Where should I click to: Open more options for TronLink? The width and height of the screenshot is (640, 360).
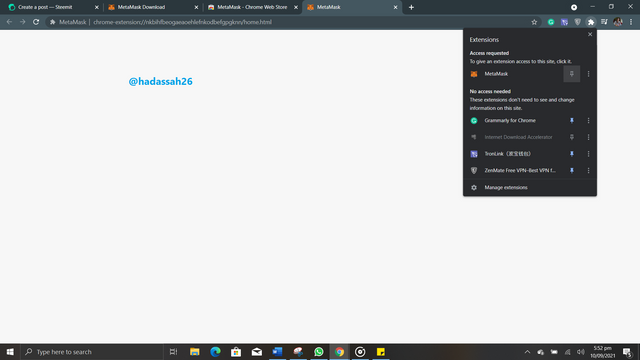(x=588, y=154)
